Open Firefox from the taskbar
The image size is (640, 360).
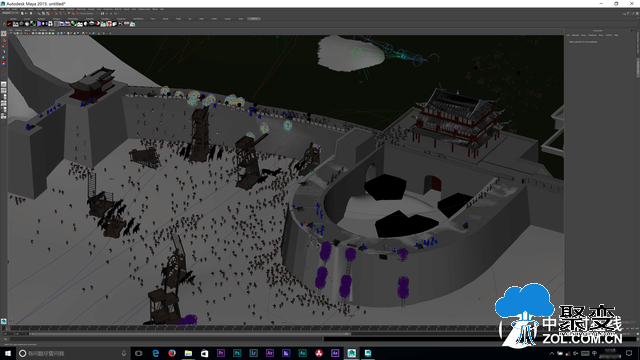[x=172, y=353]
